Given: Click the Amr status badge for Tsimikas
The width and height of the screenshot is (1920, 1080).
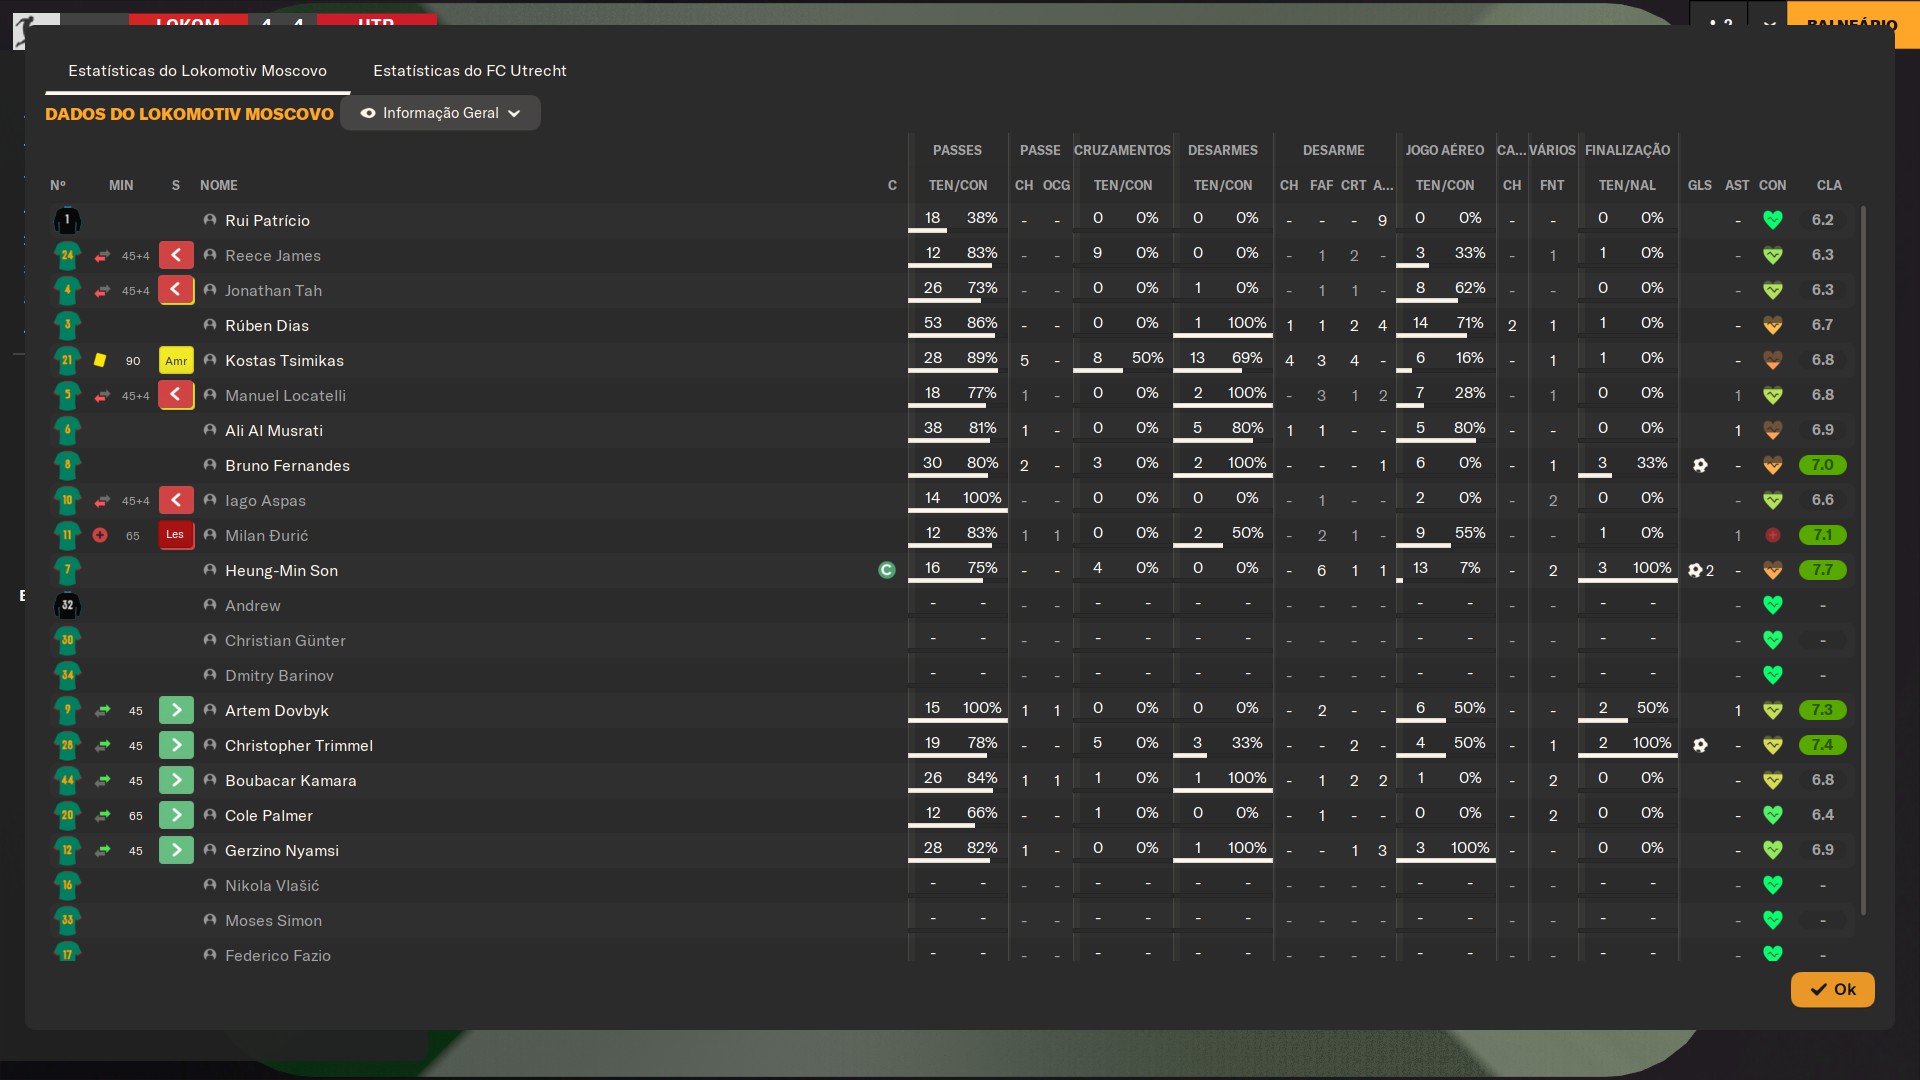Looking at the screenshot, I should tap(176, 360).
